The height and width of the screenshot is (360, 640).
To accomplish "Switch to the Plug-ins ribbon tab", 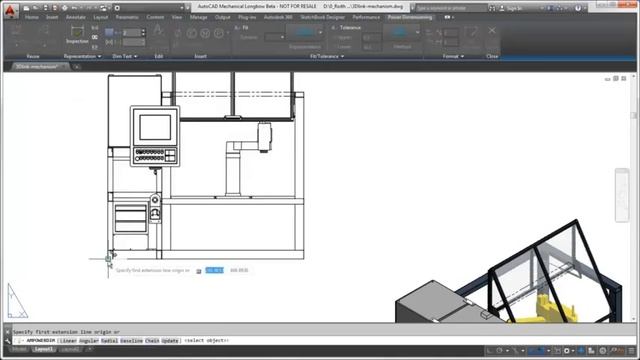I will click(247, 17).
